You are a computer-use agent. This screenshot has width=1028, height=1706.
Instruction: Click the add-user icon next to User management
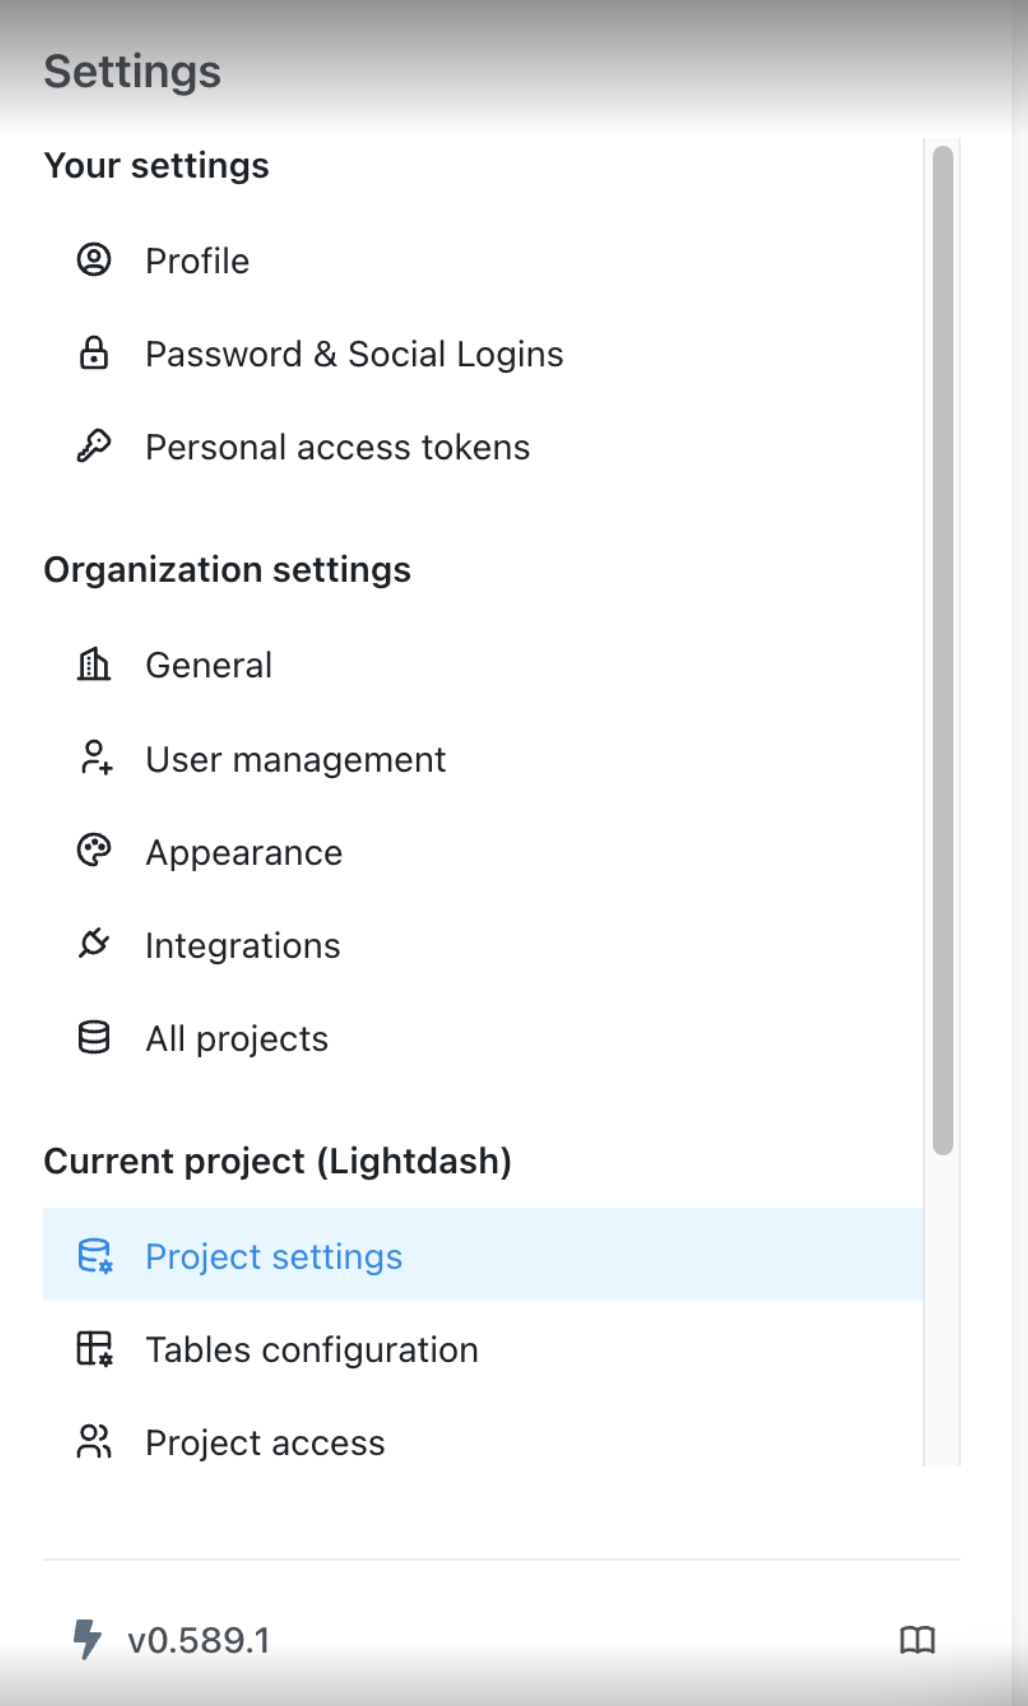pyautogui.click(x=94, y=758)
